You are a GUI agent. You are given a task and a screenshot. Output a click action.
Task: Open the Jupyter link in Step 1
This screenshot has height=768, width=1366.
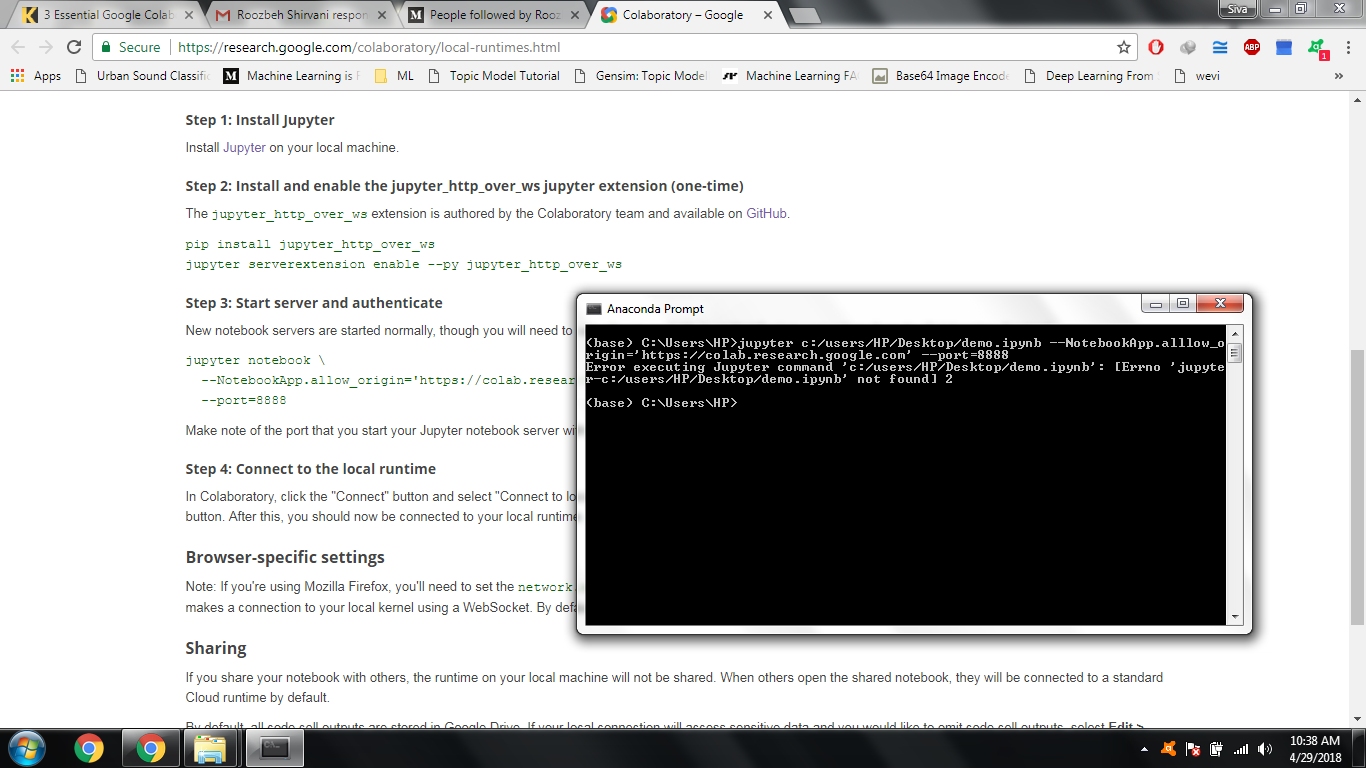(244, 147)
